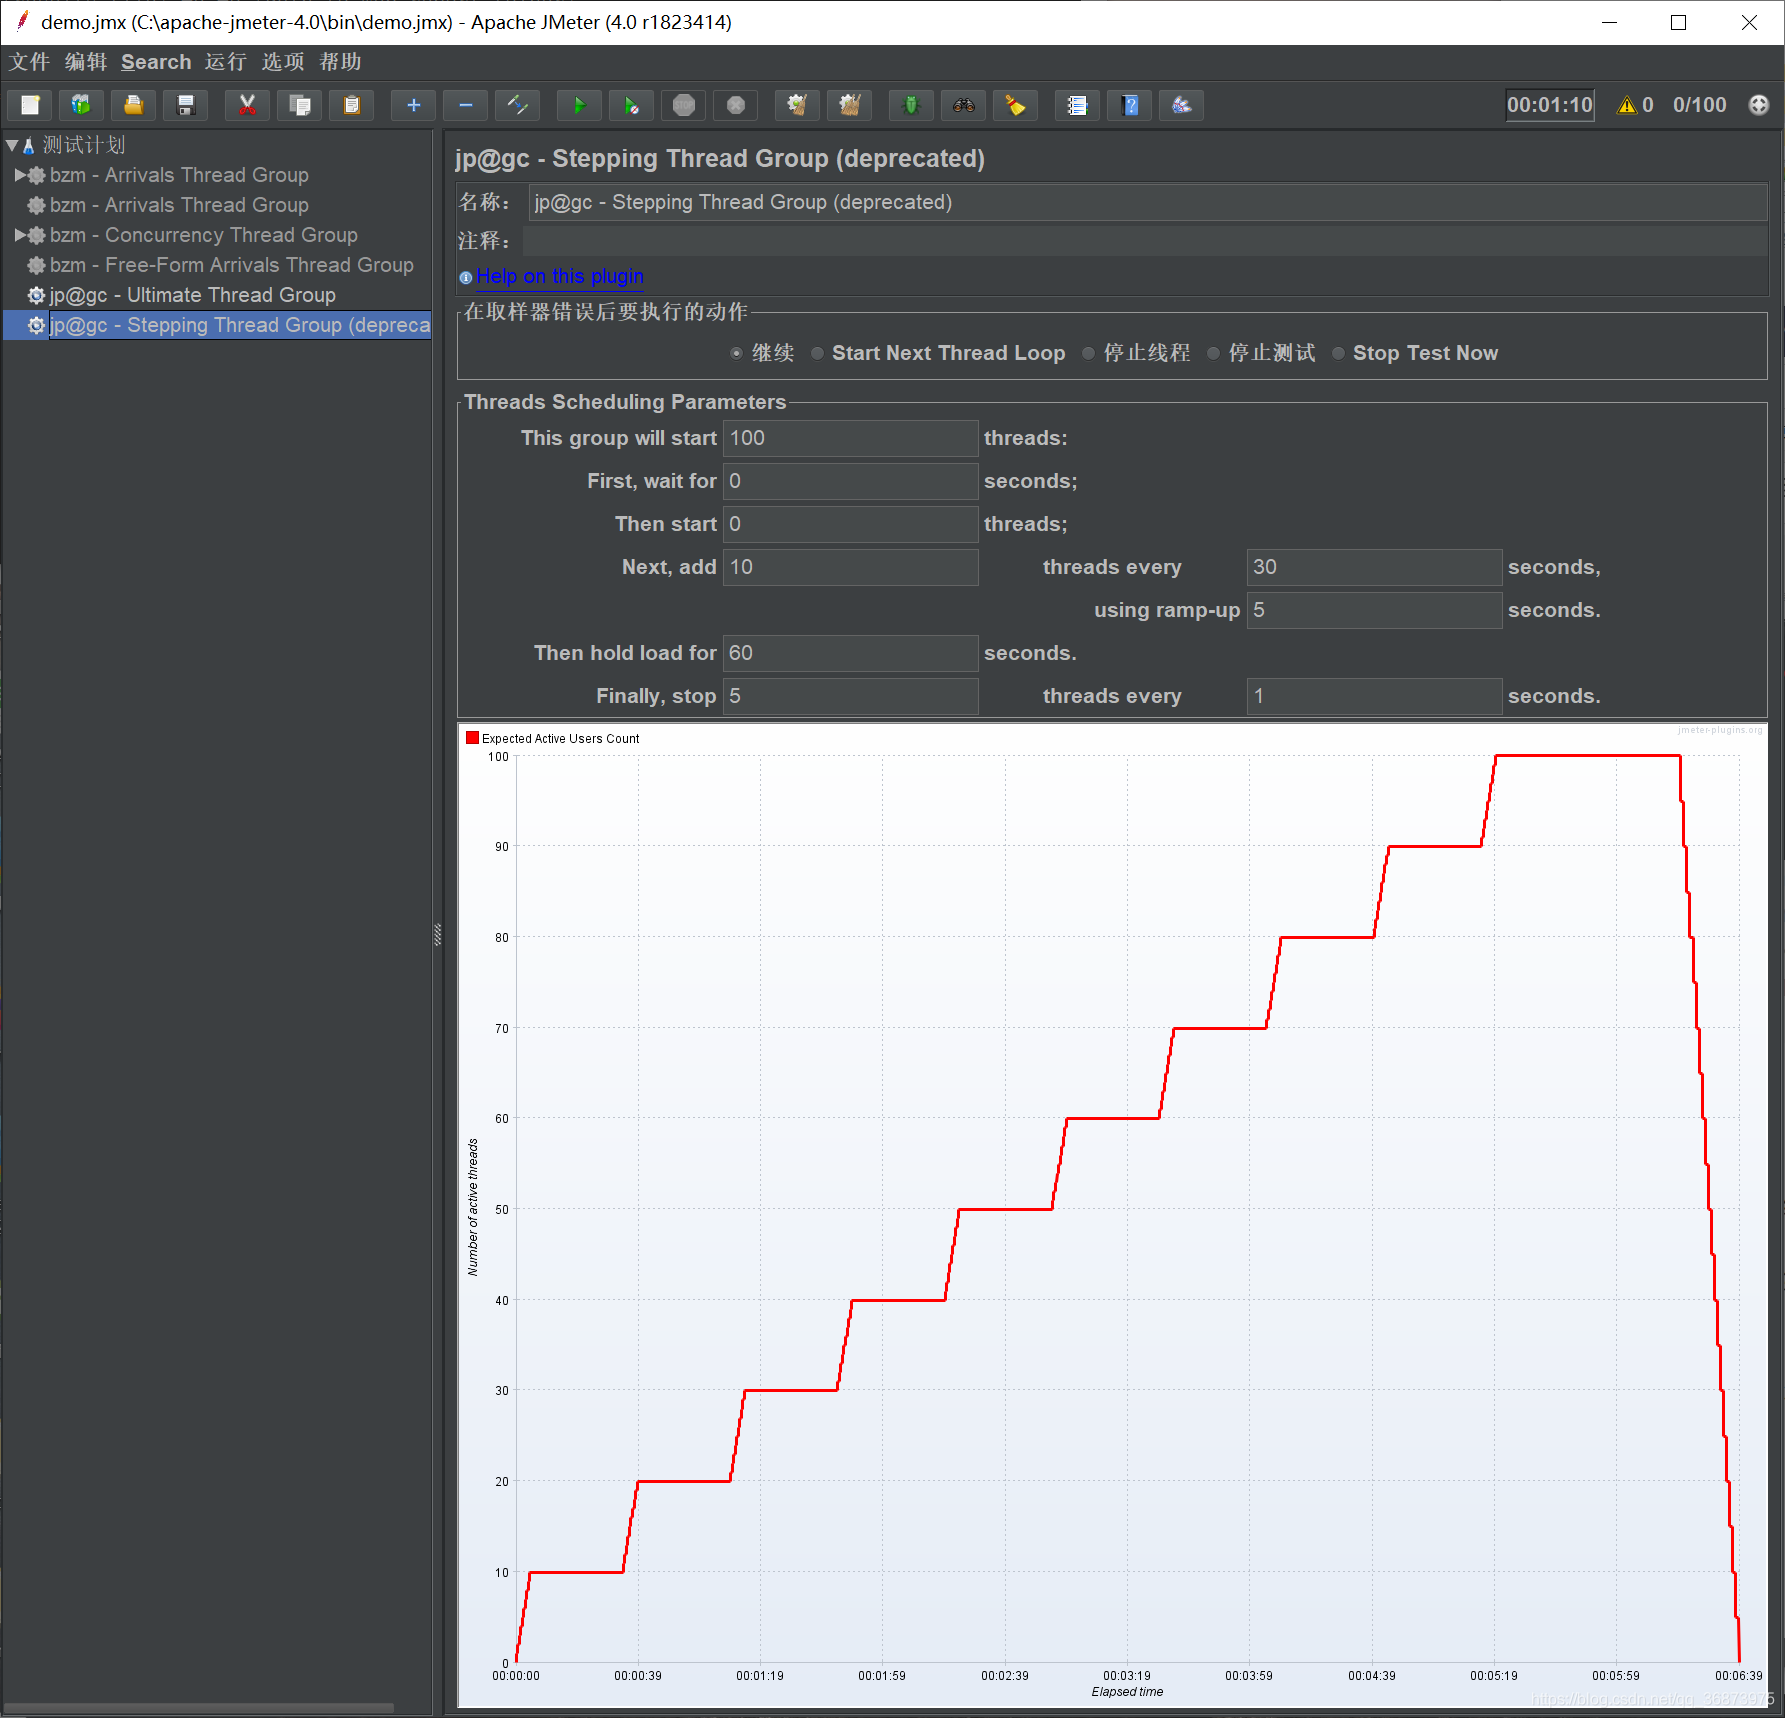The height and width of the screenshot is (1718, 1785).
Task: Select the 继续 radio option
Action: (x=763, y=353)
